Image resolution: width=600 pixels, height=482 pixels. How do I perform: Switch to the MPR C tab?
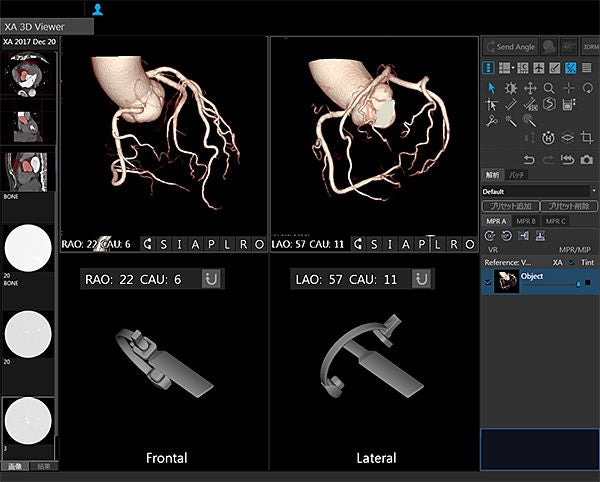coord(555,221)
